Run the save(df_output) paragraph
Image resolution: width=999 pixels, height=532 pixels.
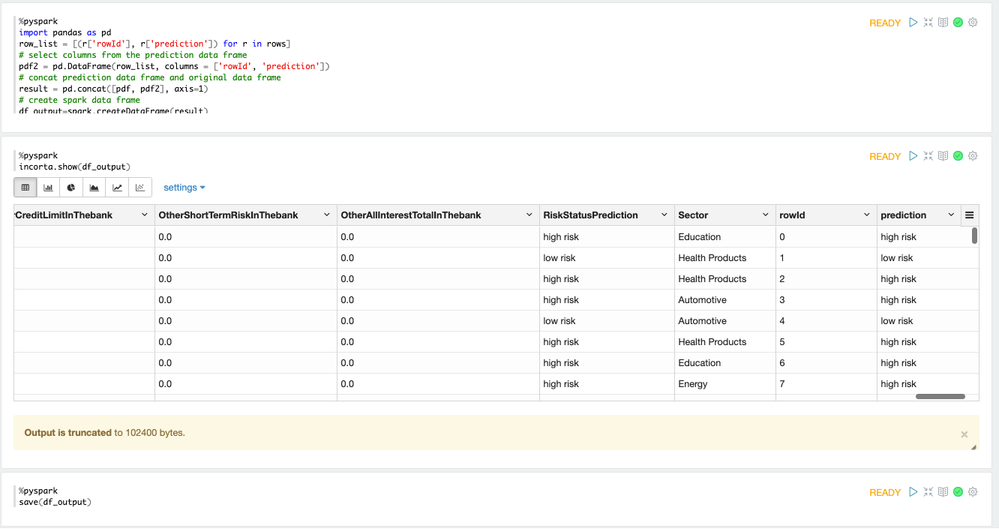[913, 492]
